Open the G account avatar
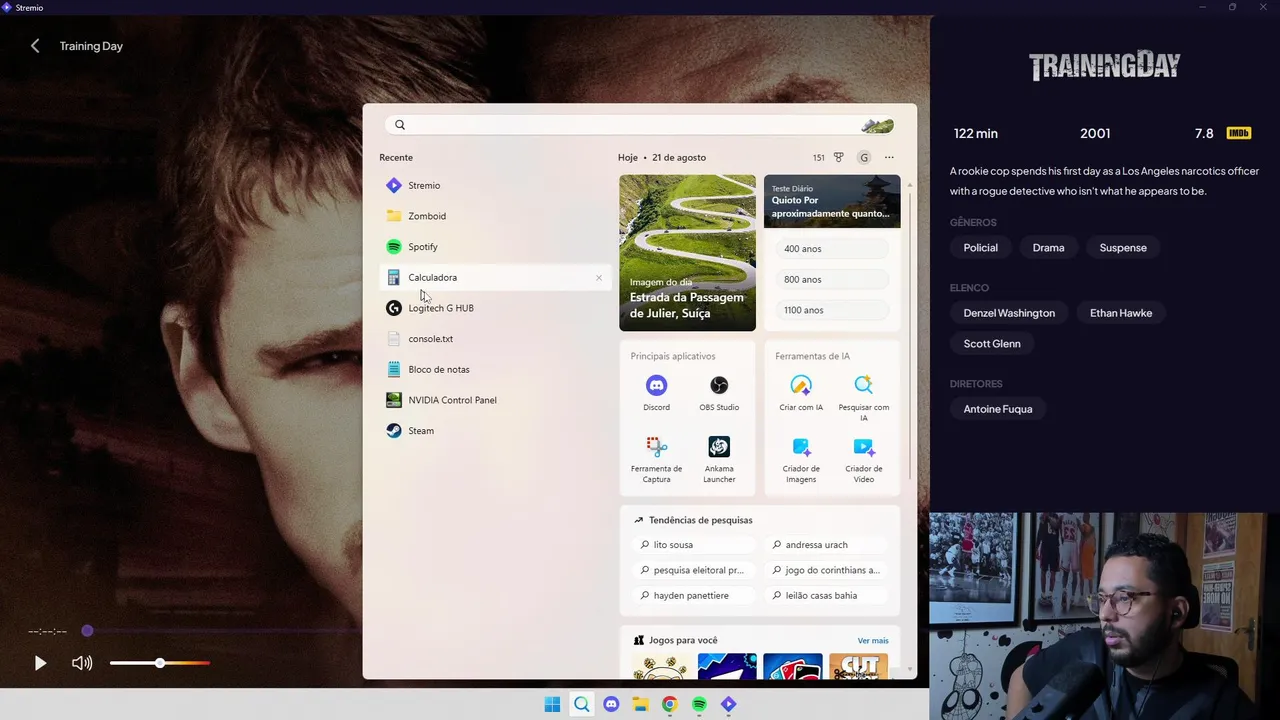This screenshot has width=1280, height=720. (x=864, y=157)
